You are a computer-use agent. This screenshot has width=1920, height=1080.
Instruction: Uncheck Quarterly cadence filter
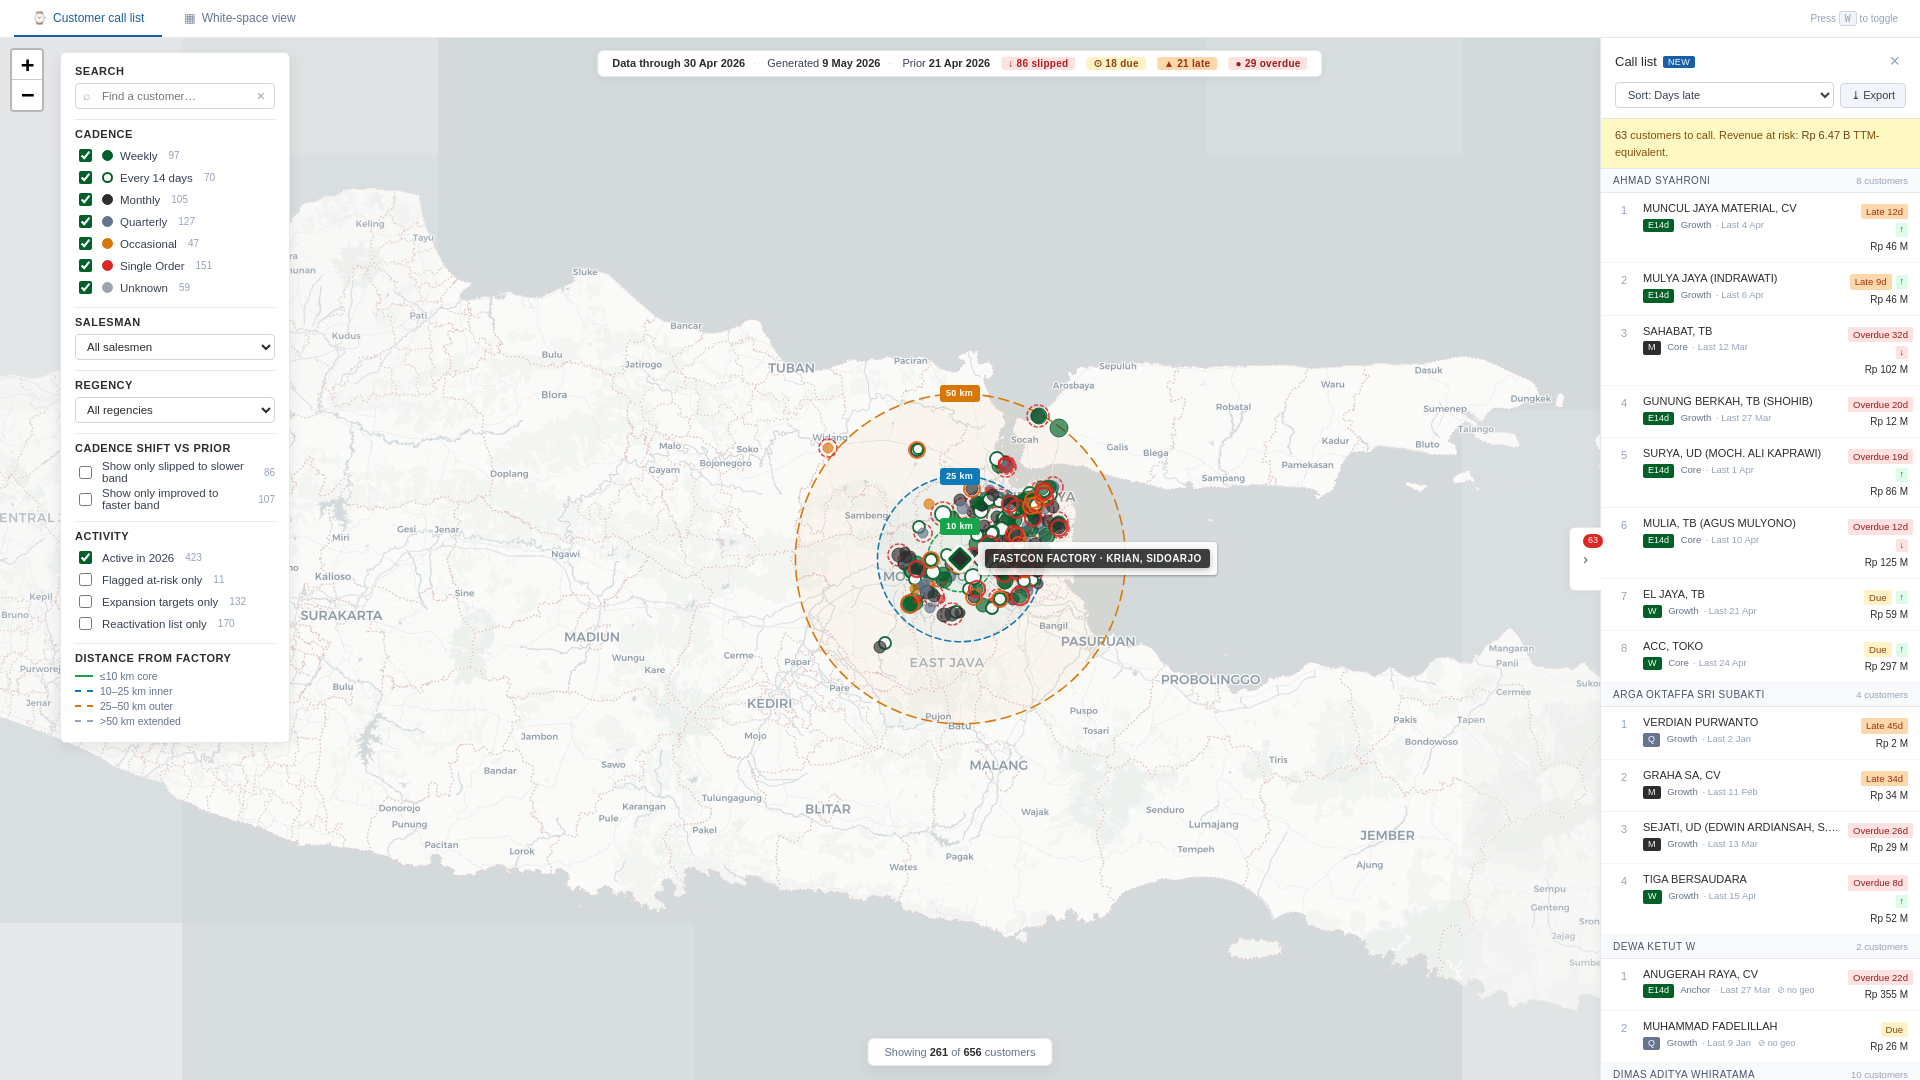85,222
